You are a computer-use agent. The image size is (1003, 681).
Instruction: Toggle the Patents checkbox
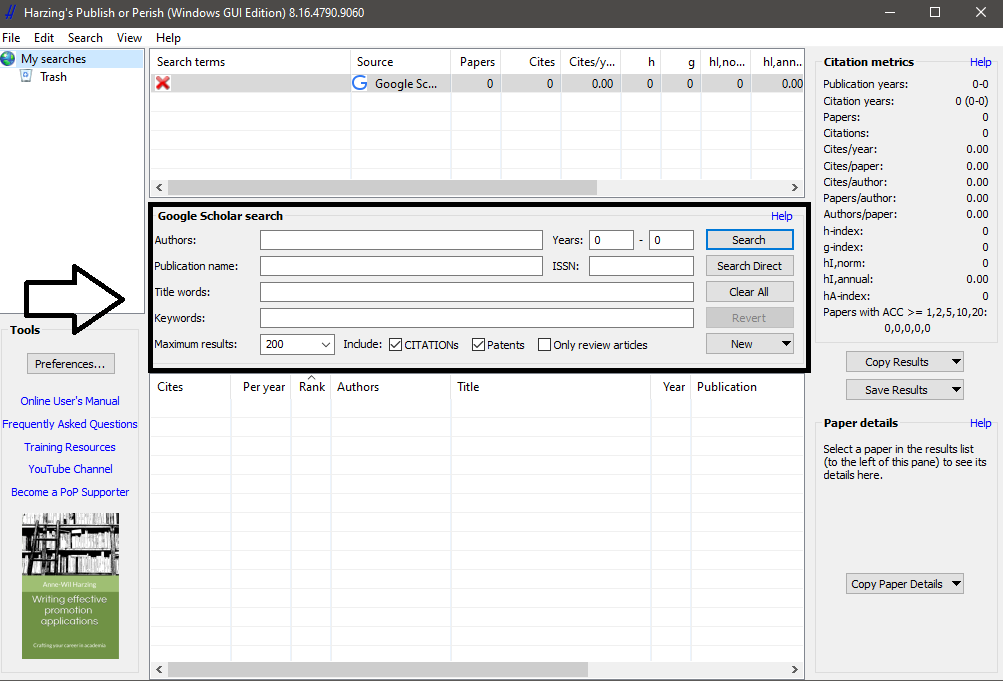click(478, 345)
